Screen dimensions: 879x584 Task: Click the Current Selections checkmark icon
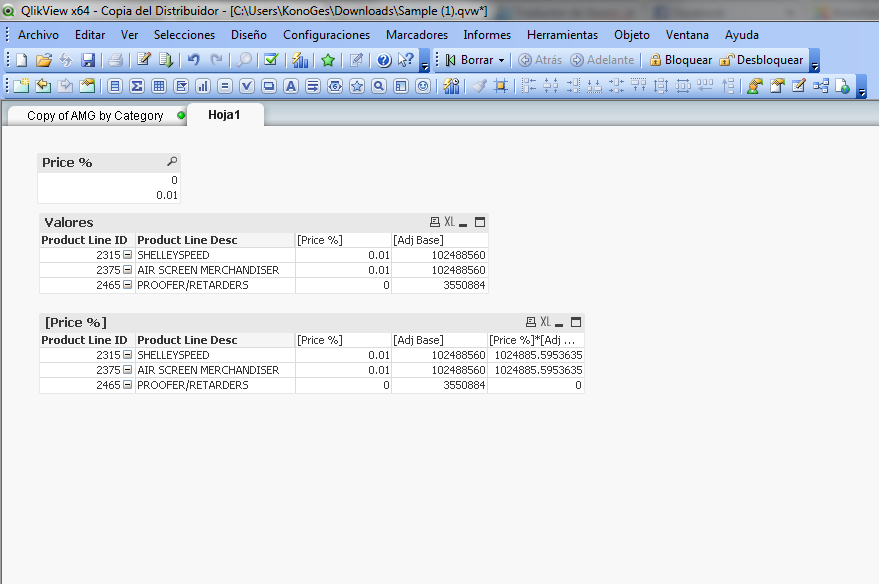(271, 60)
